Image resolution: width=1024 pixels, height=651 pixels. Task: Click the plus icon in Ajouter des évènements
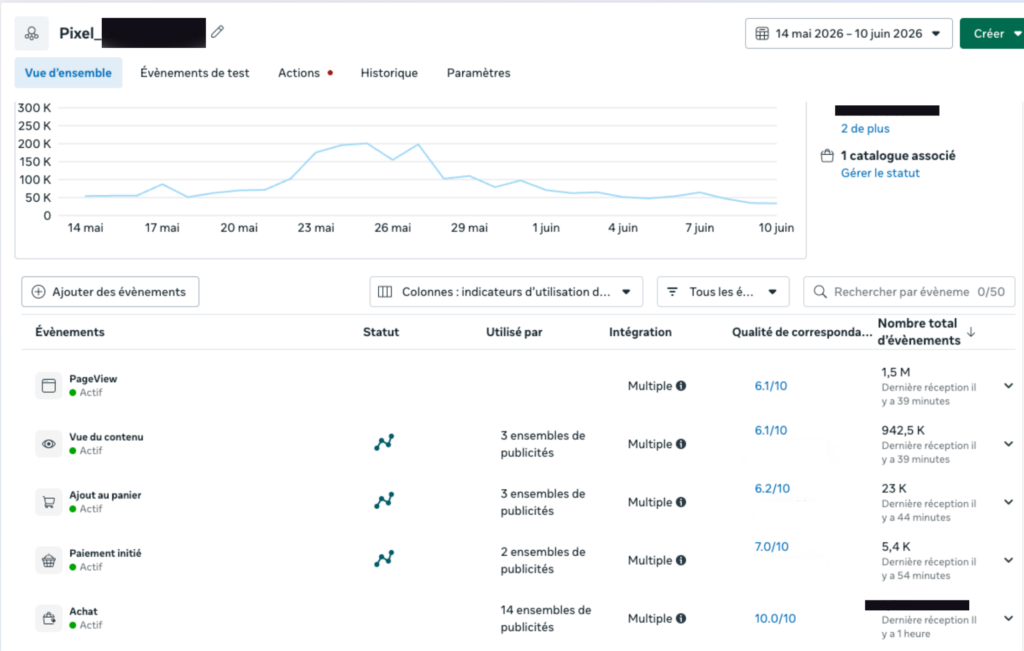pos(39,292)
